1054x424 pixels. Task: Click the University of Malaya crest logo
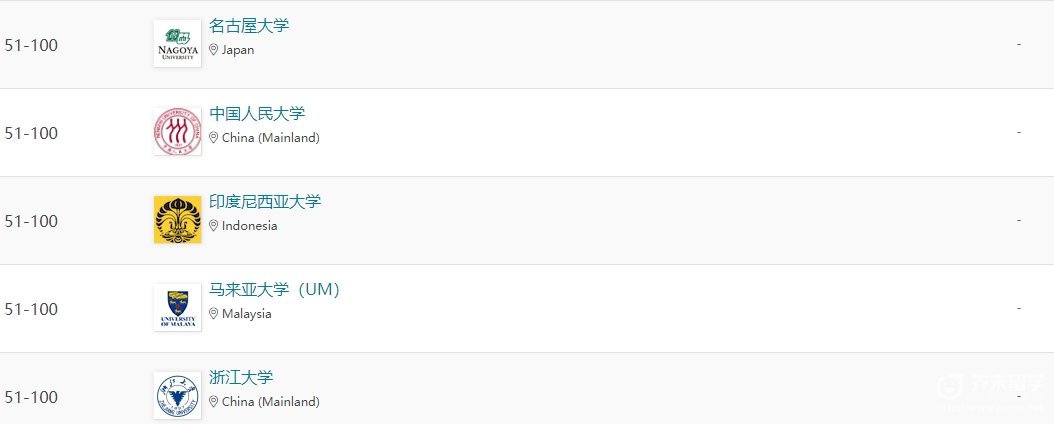coord(177,308)
